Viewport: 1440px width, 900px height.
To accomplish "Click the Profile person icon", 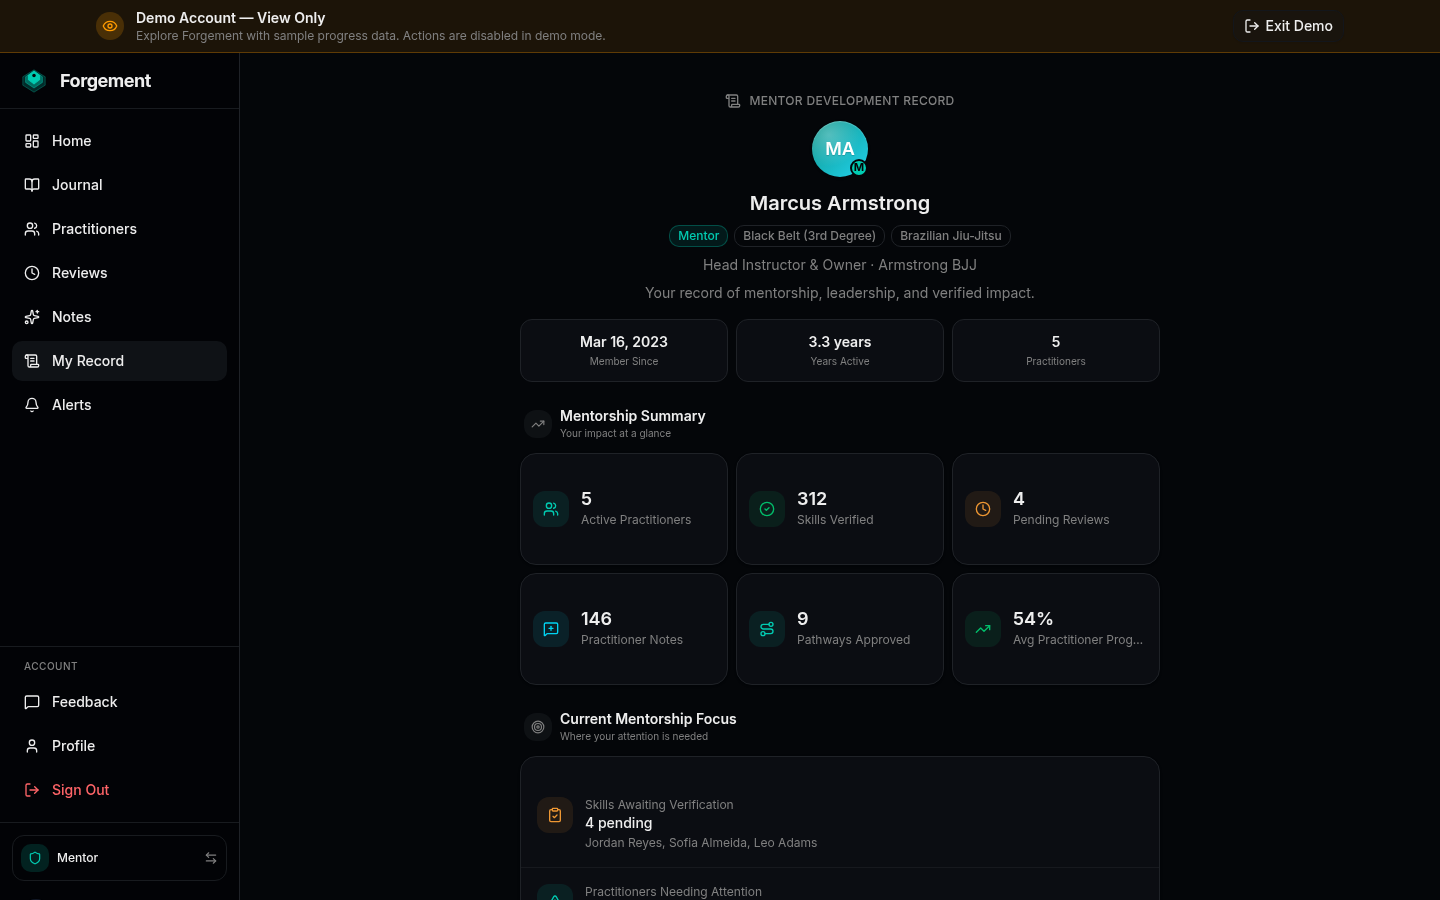I will pos(32,746).
